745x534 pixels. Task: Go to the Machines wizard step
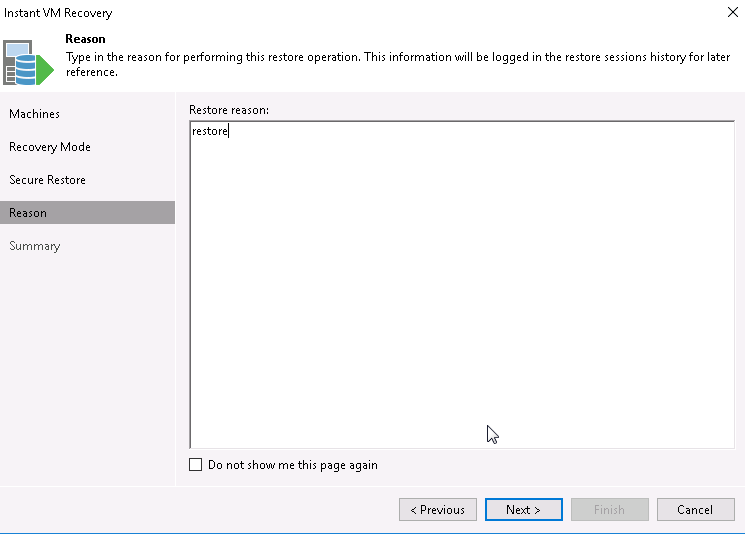point(35,114)
